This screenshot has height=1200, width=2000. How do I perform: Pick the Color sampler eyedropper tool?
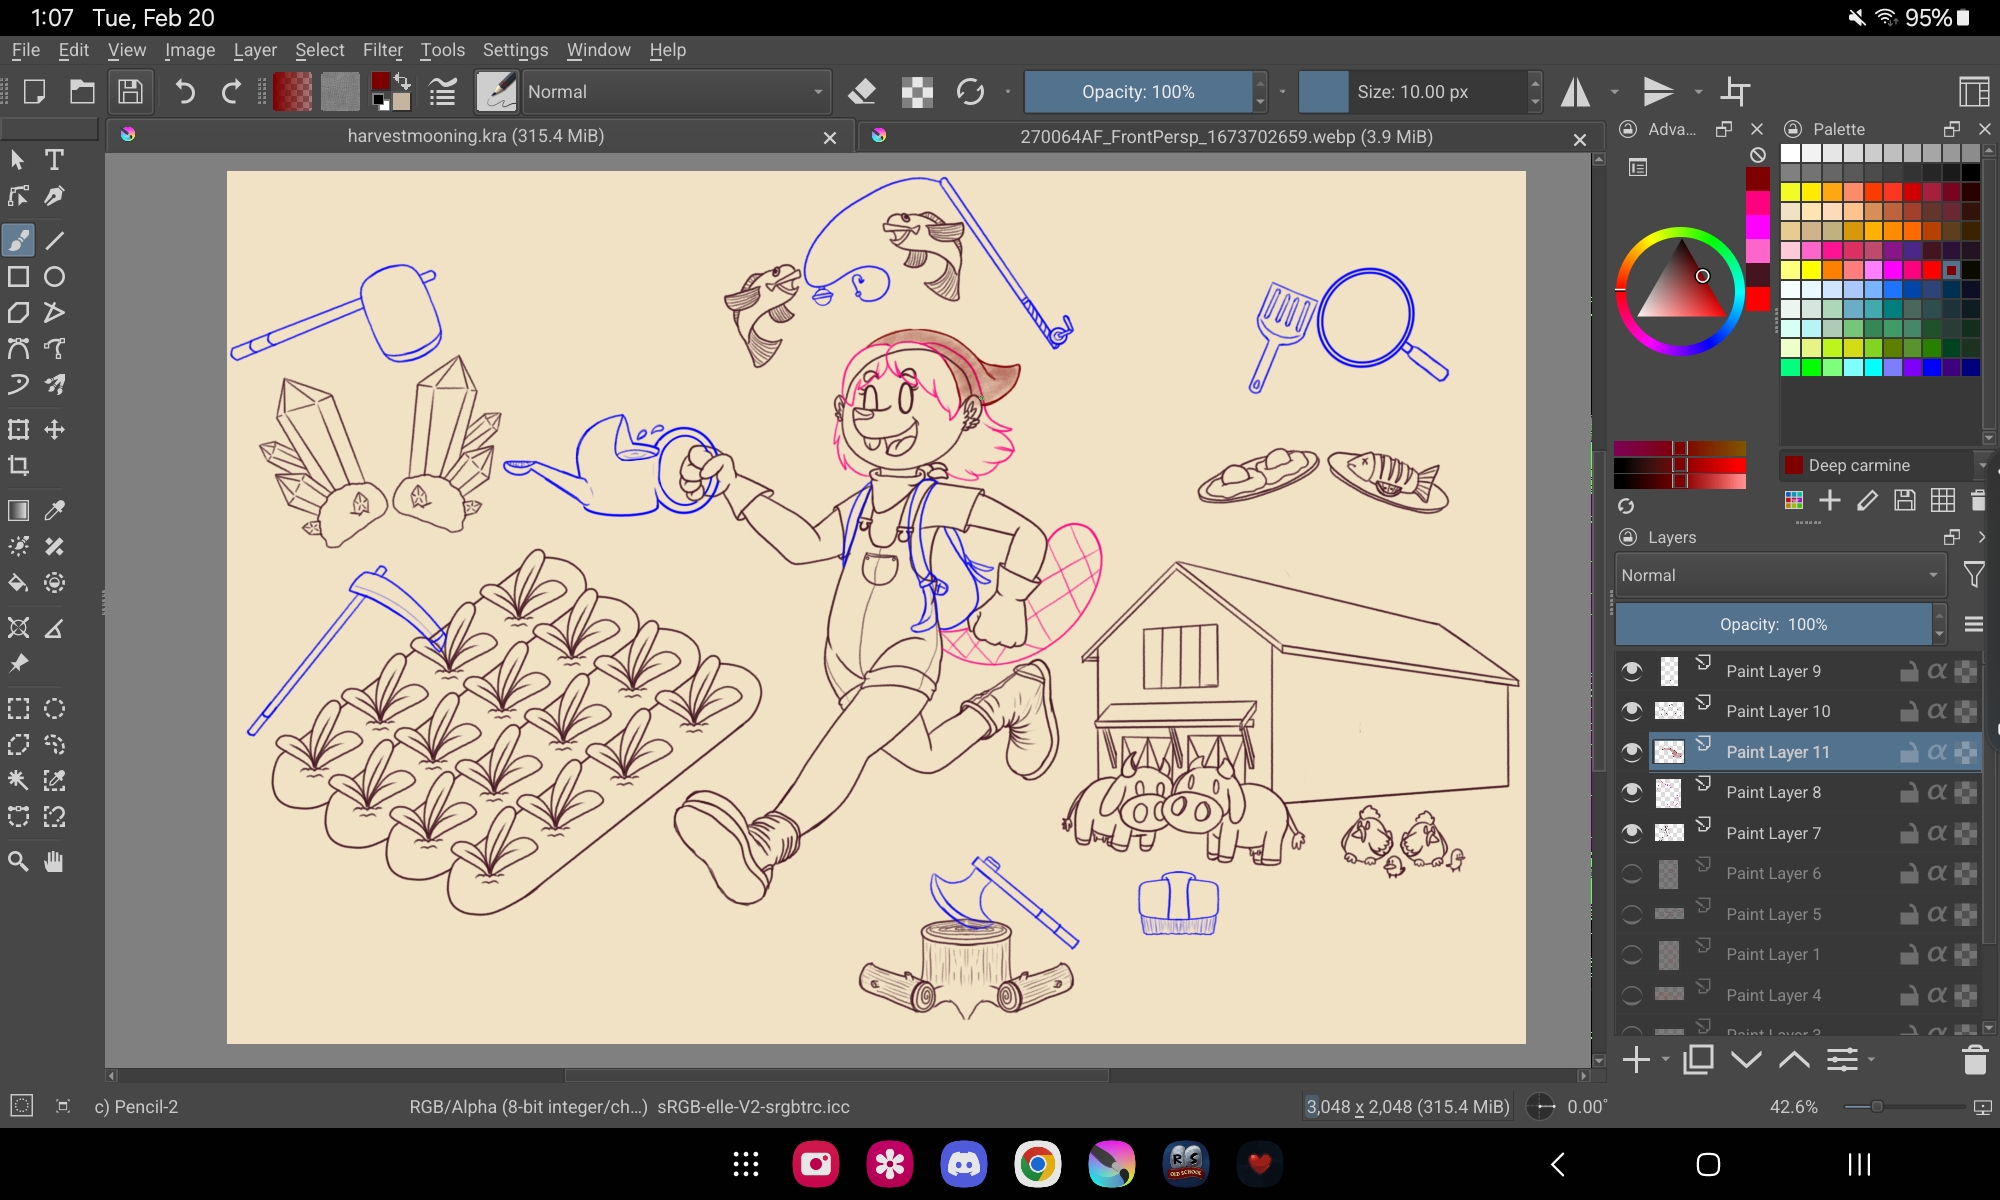54,511
